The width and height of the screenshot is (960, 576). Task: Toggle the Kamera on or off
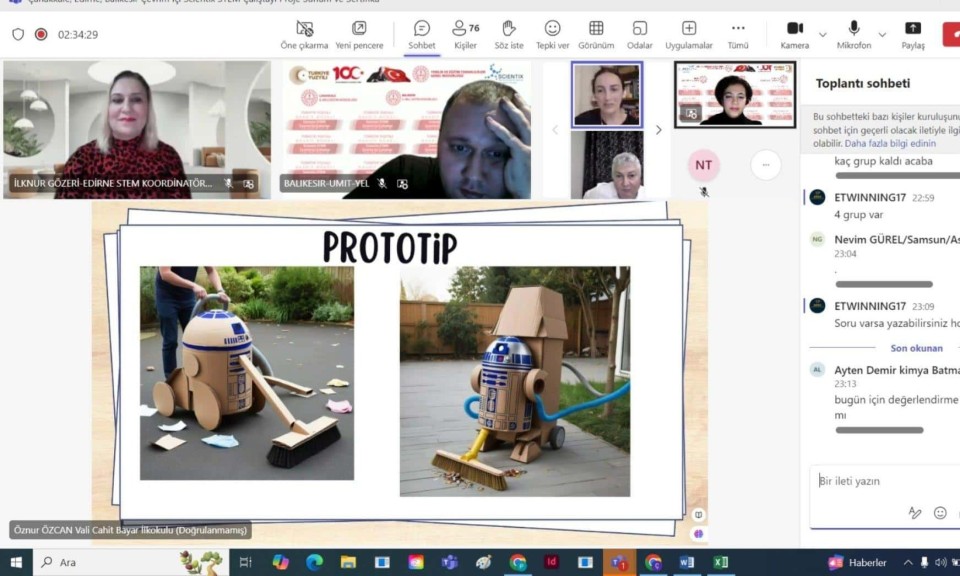(x=795, y=35)
